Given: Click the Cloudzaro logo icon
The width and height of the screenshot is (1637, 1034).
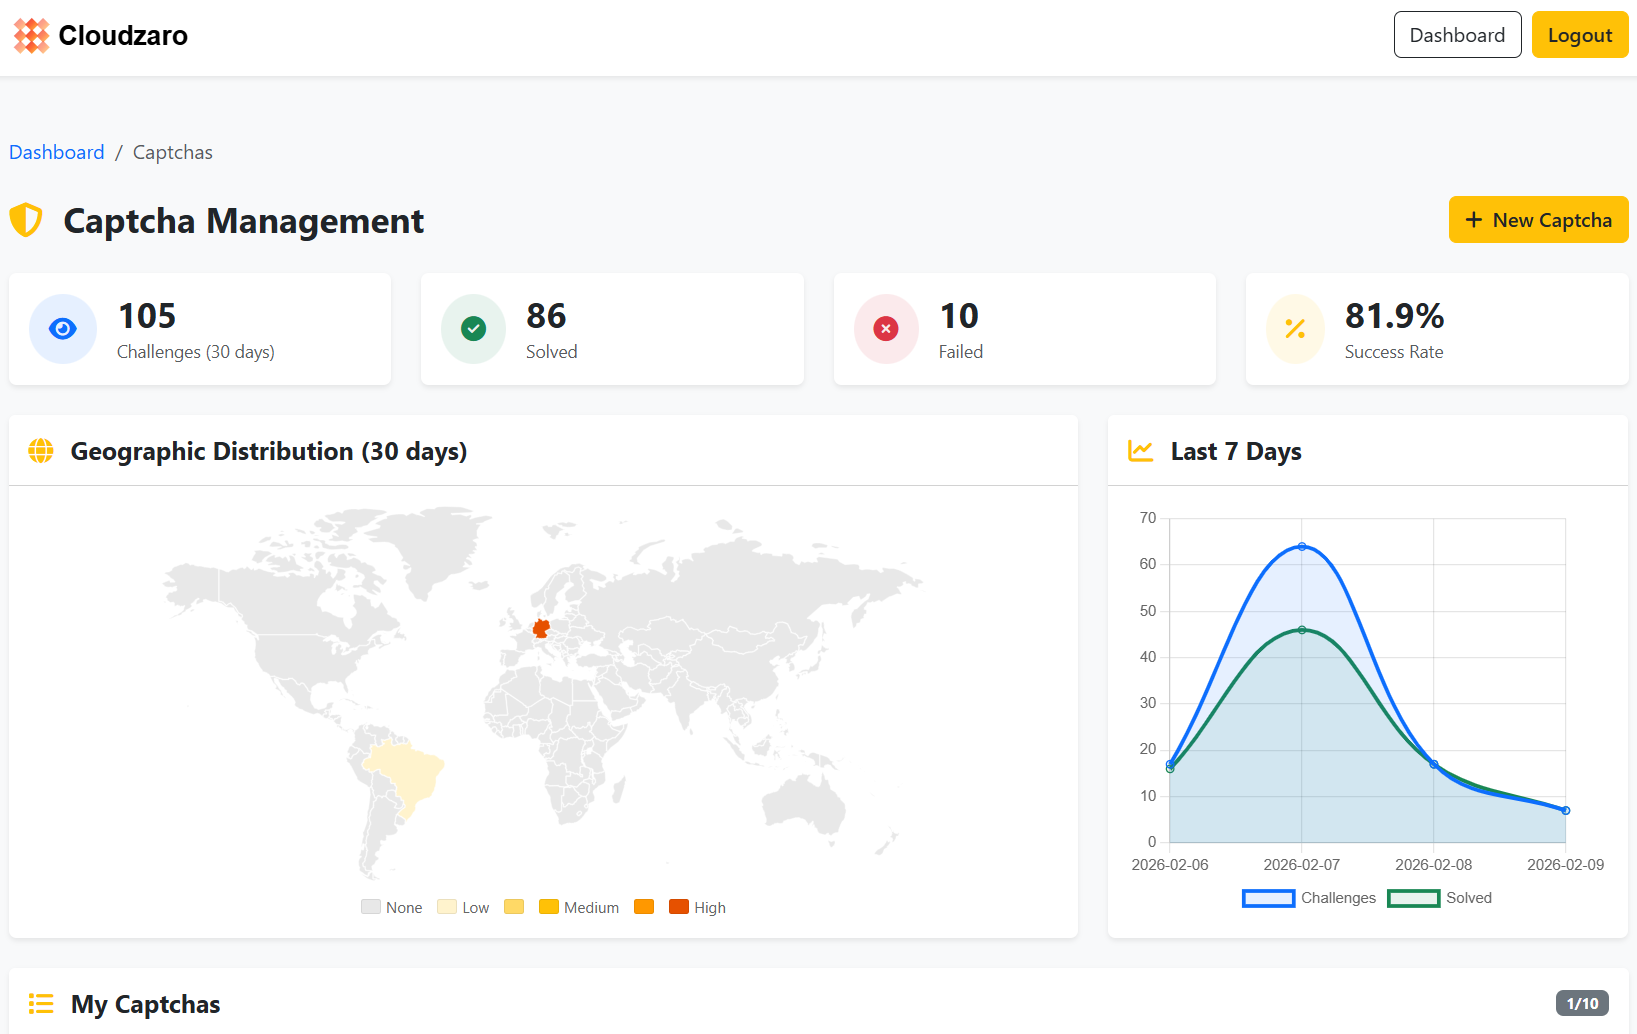Looking at the screenshot, I should tap(31, 36).
